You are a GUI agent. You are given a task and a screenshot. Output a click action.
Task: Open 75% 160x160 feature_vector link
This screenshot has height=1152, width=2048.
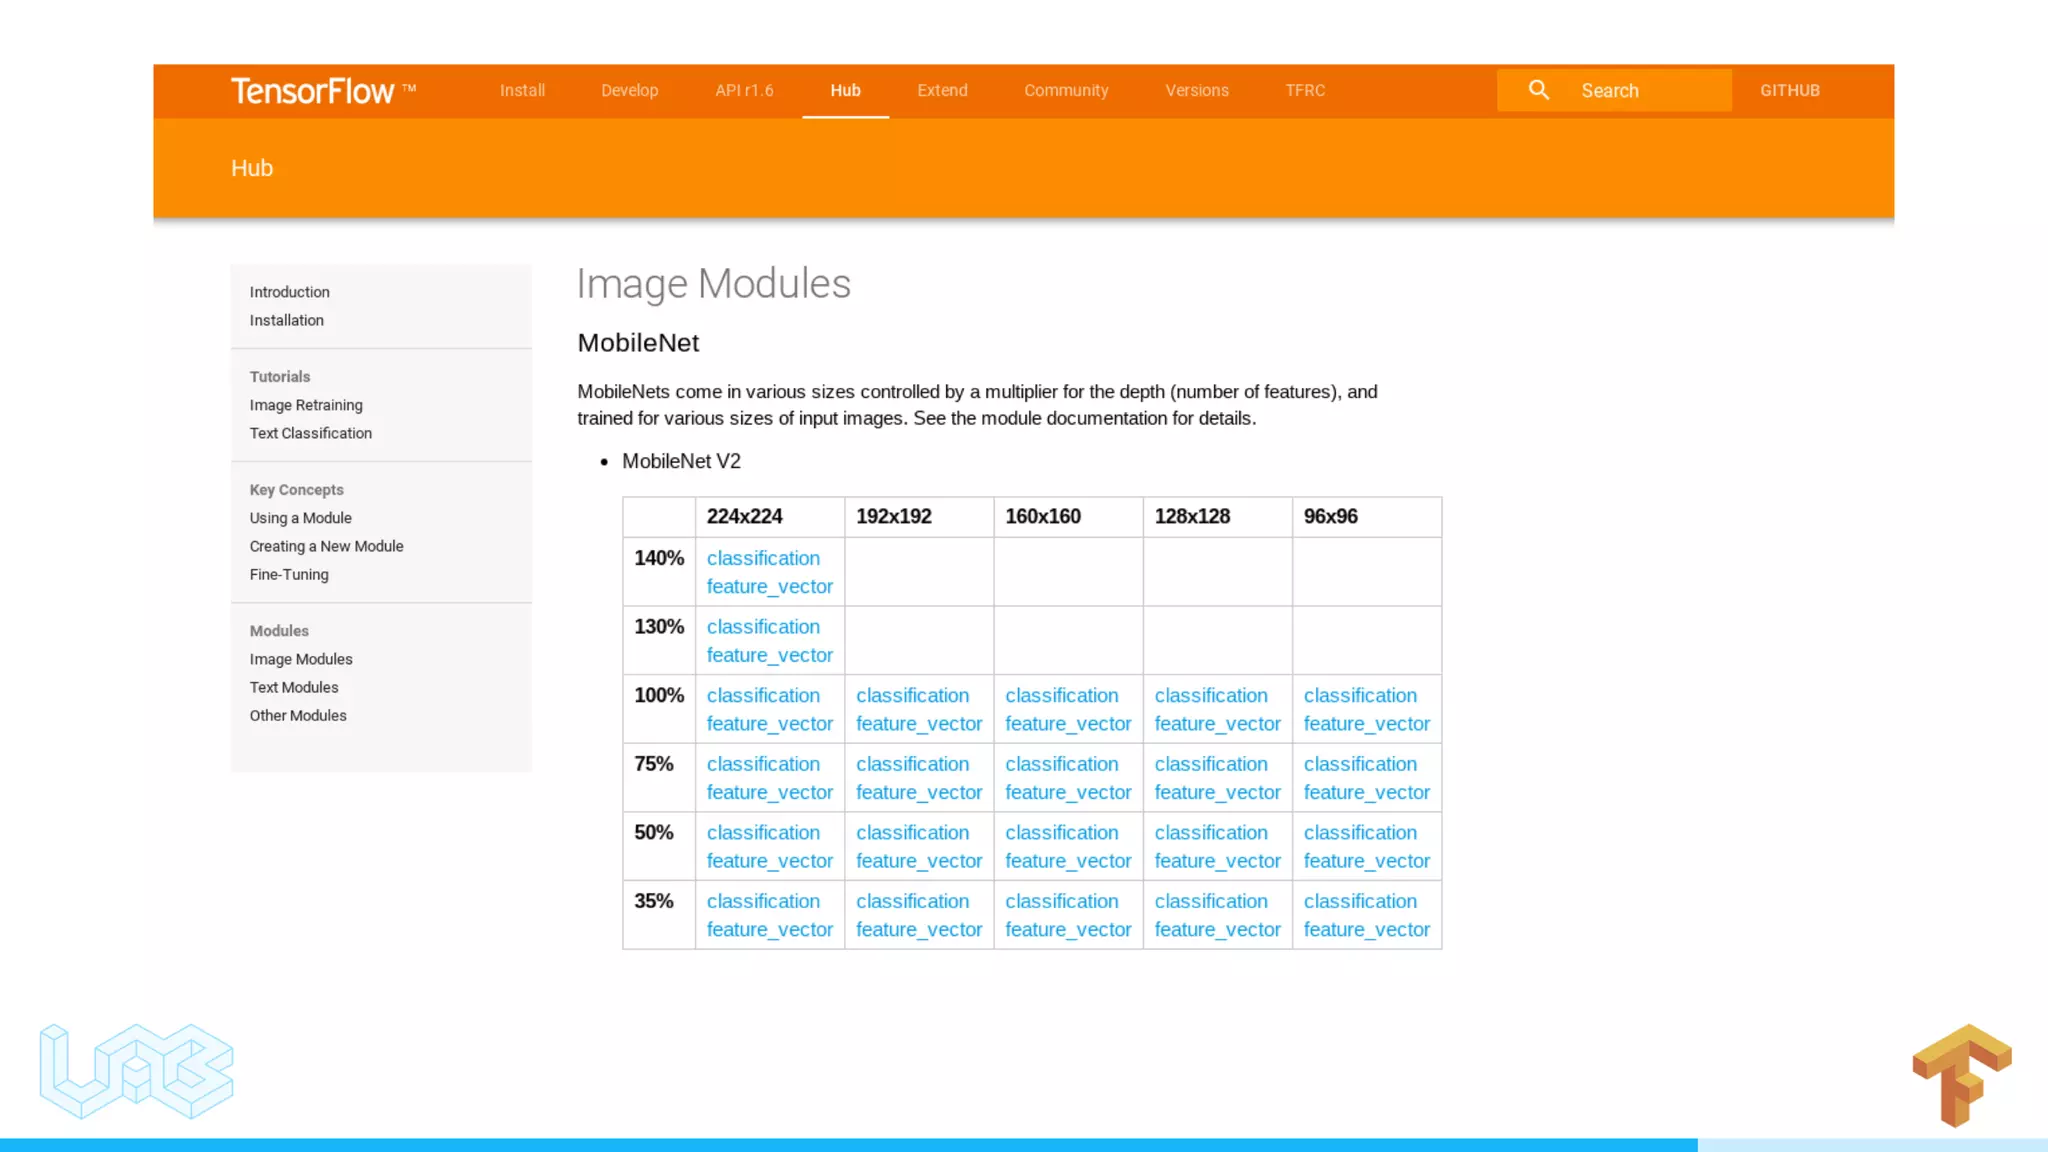point(1068,793)
